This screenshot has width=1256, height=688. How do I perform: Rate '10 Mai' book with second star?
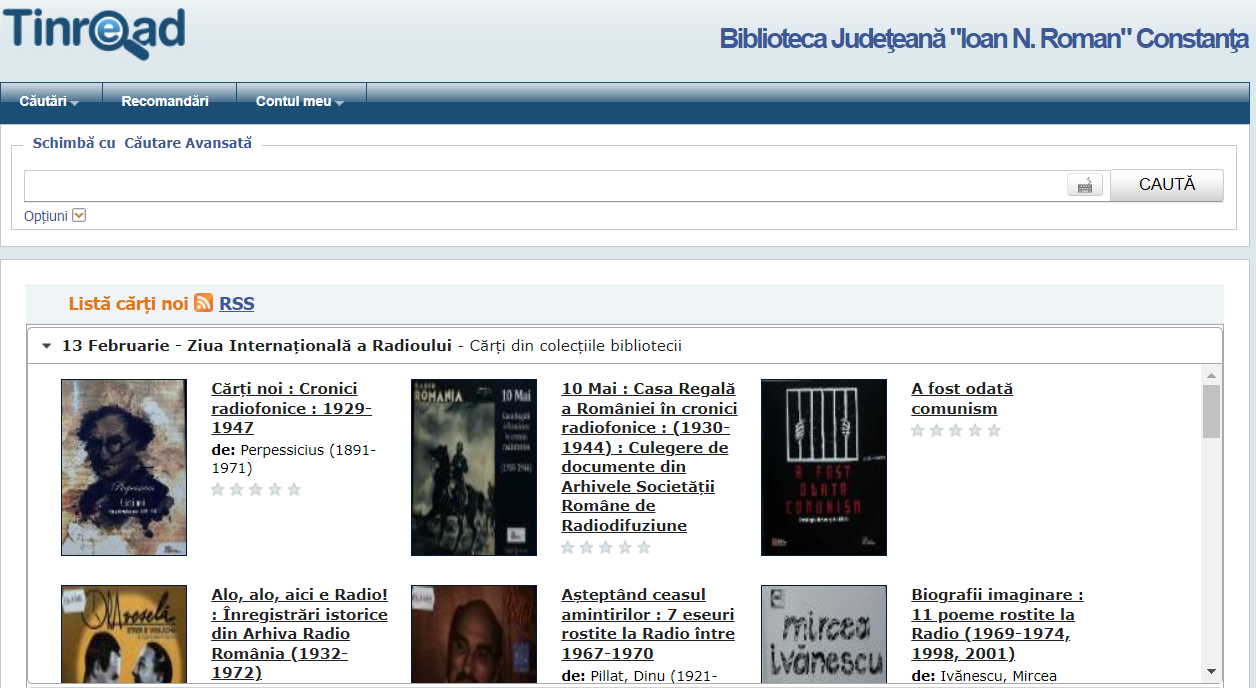point(586,548)
